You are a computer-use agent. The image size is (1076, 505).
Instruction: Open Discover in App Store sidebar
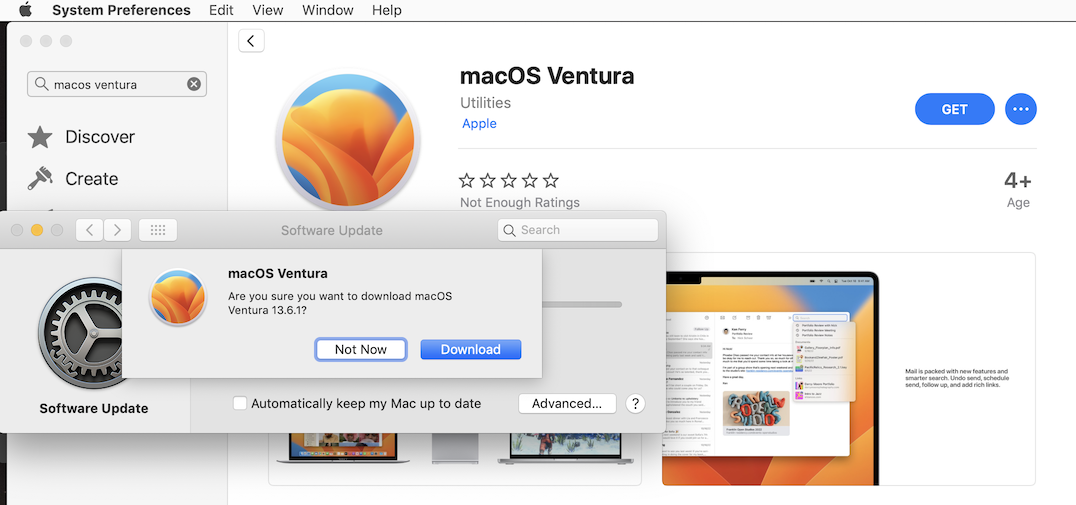pyautogui.click(x=82, y=137)
